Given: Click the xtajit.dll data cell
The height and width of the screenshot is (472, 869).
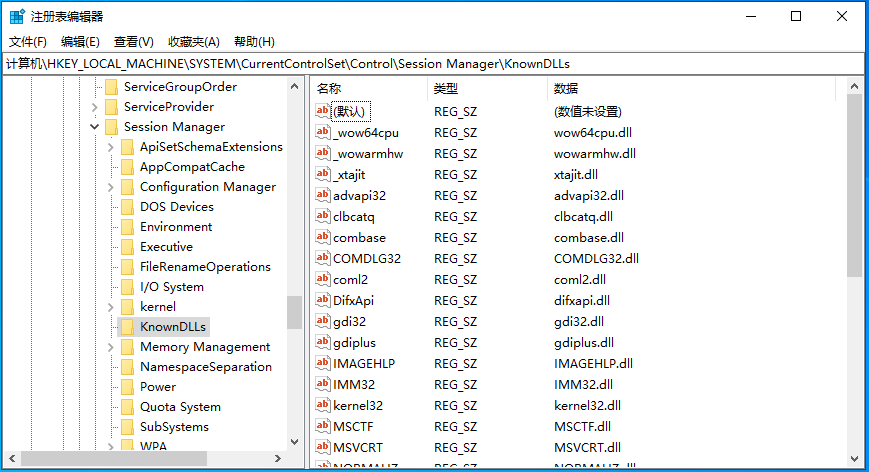Looking at the screenshot, I should coord(576,175).
